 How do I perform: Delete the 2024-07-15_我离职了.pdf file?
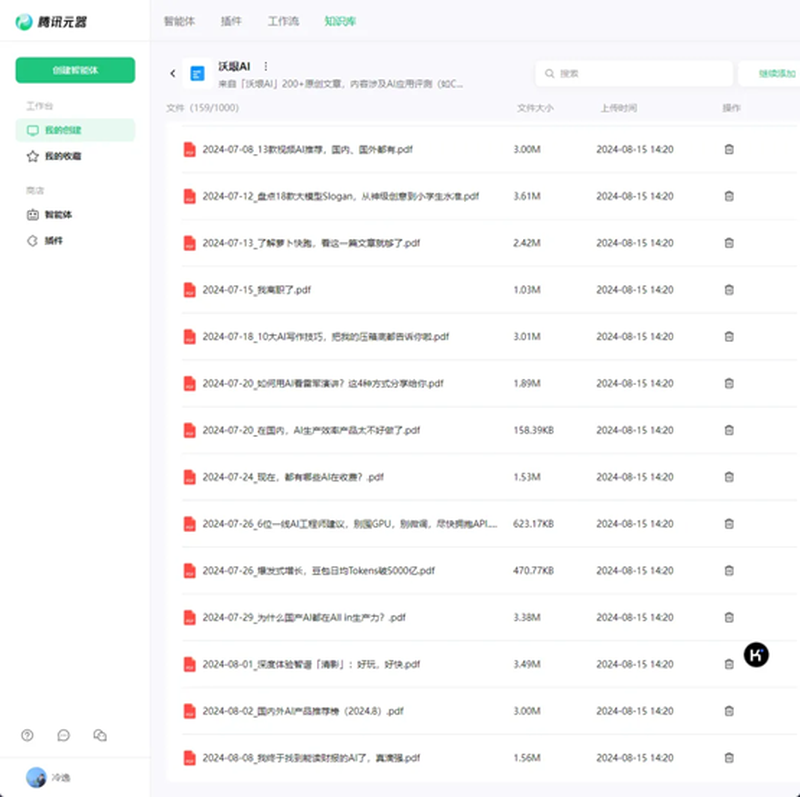coord(729,290)
